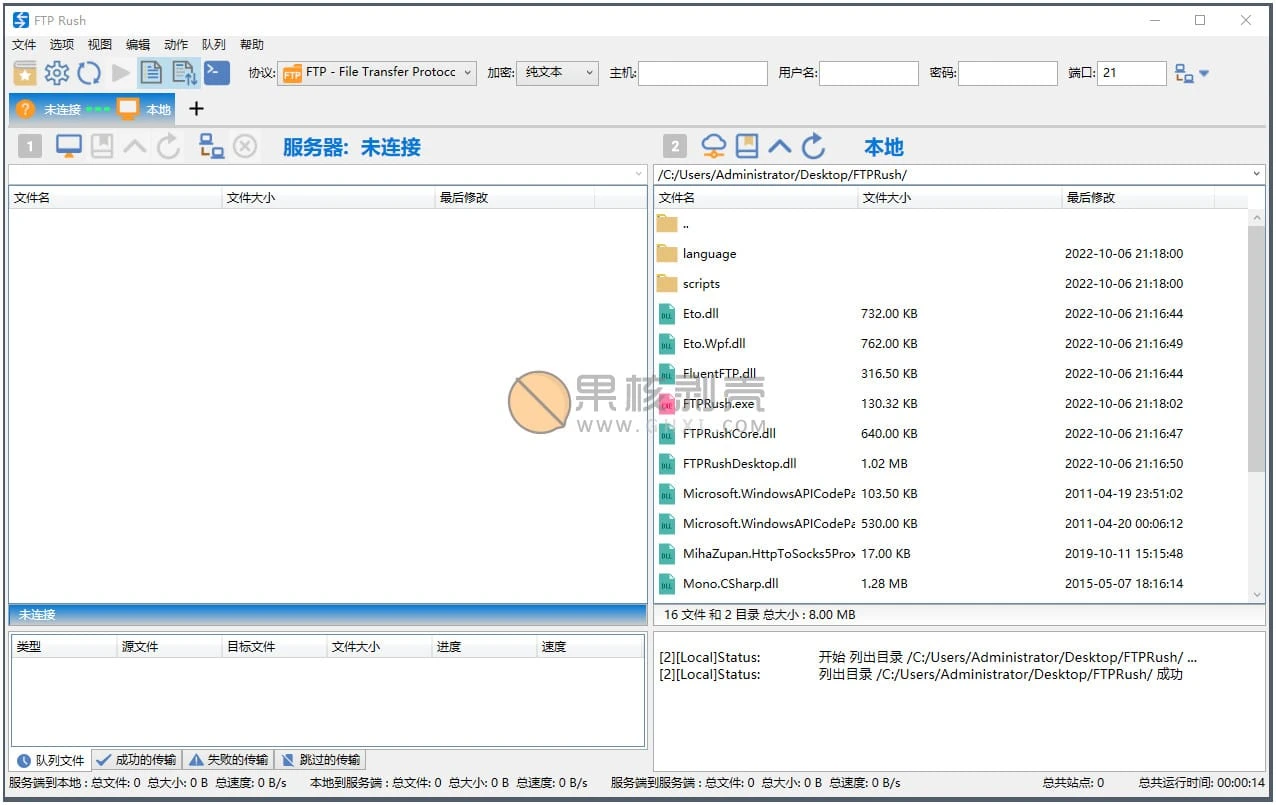The image size is (1276, 805).
Task: Expand the encryption dropdown 纯文本
Action: point(557,73)
